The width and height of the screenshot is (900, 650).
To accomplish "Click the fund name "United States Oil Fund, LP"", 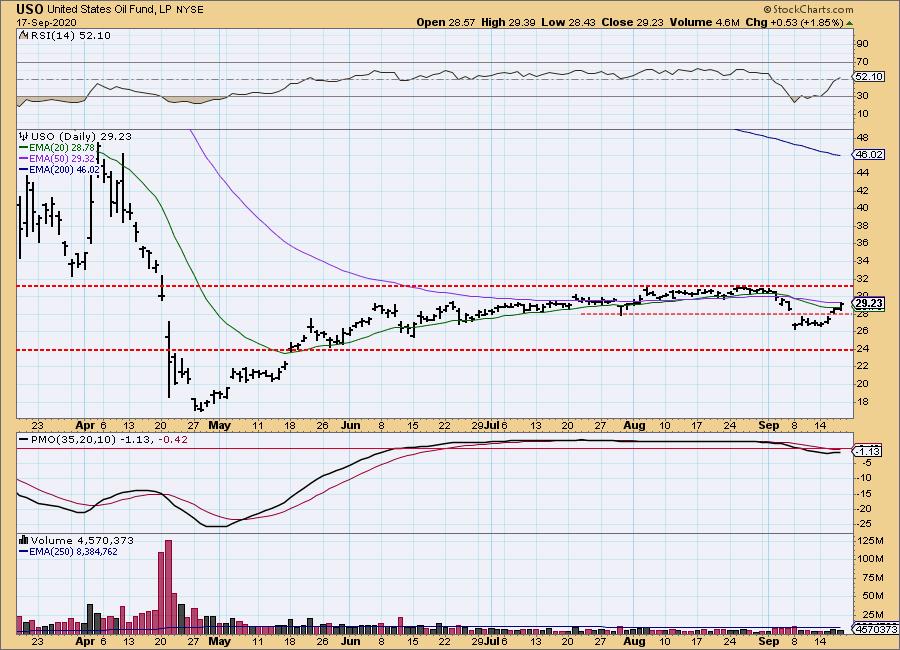I will [107, 10].
